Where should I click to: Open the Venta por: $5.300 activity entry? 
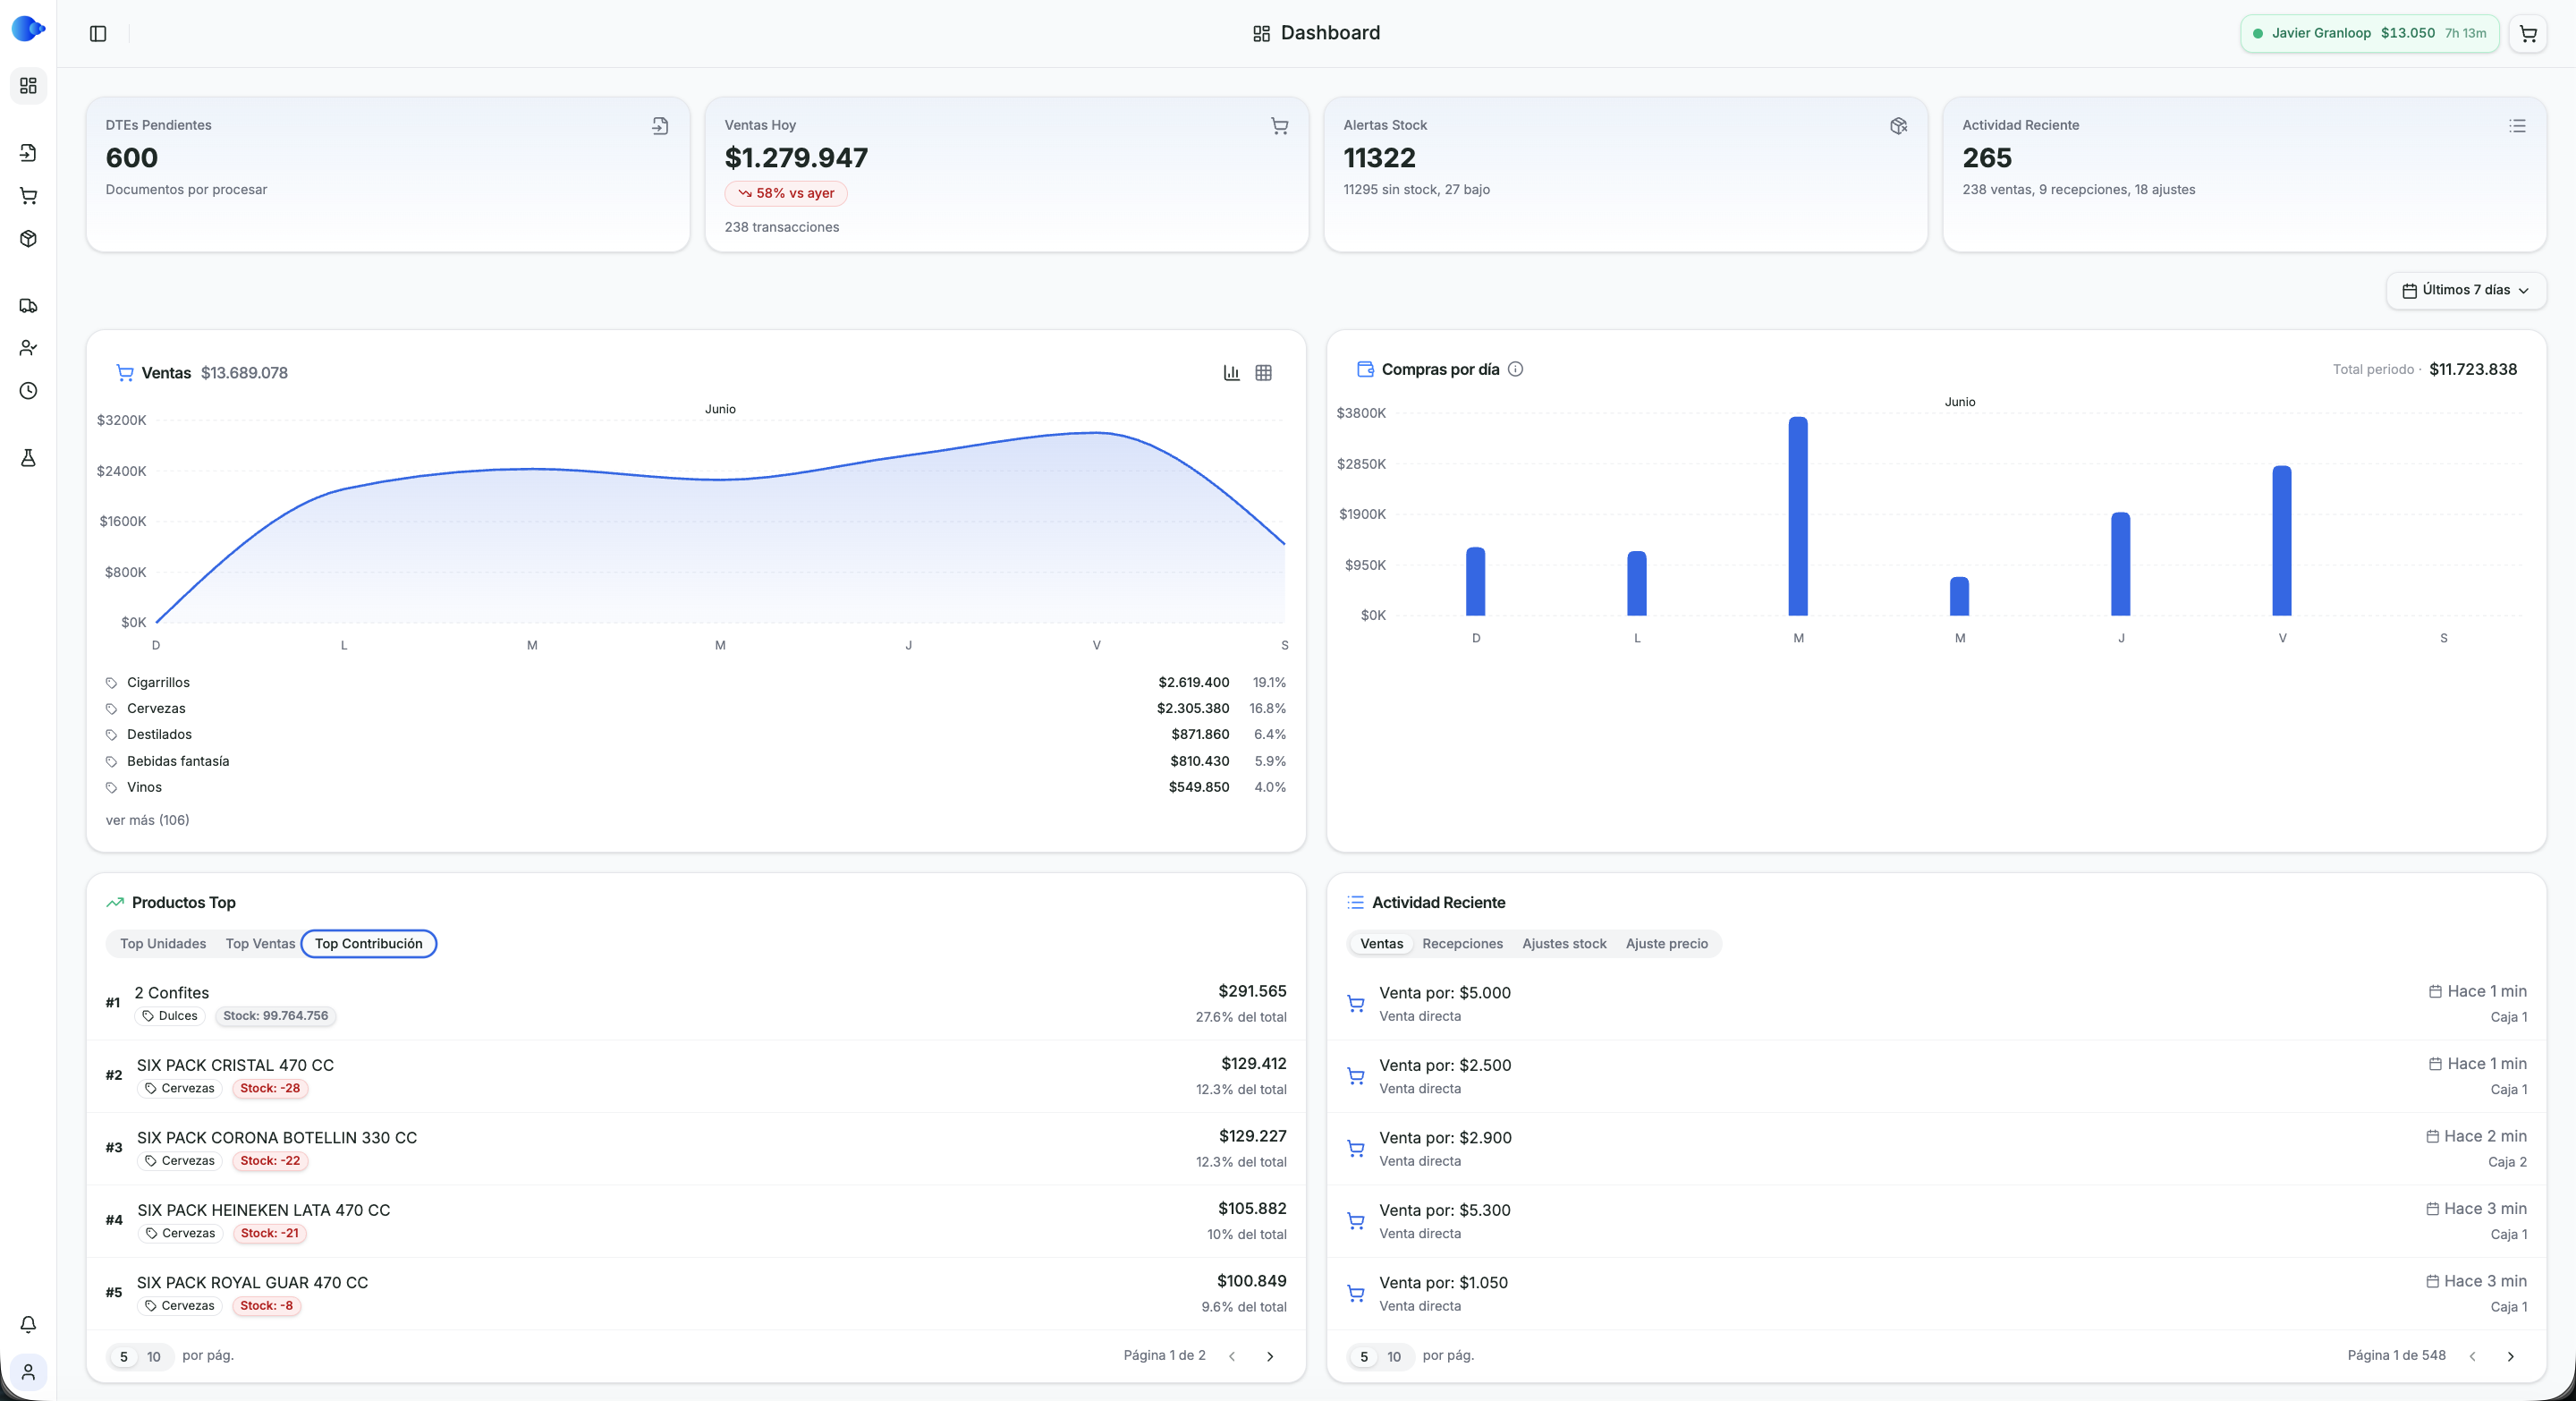point(1937,1221)
